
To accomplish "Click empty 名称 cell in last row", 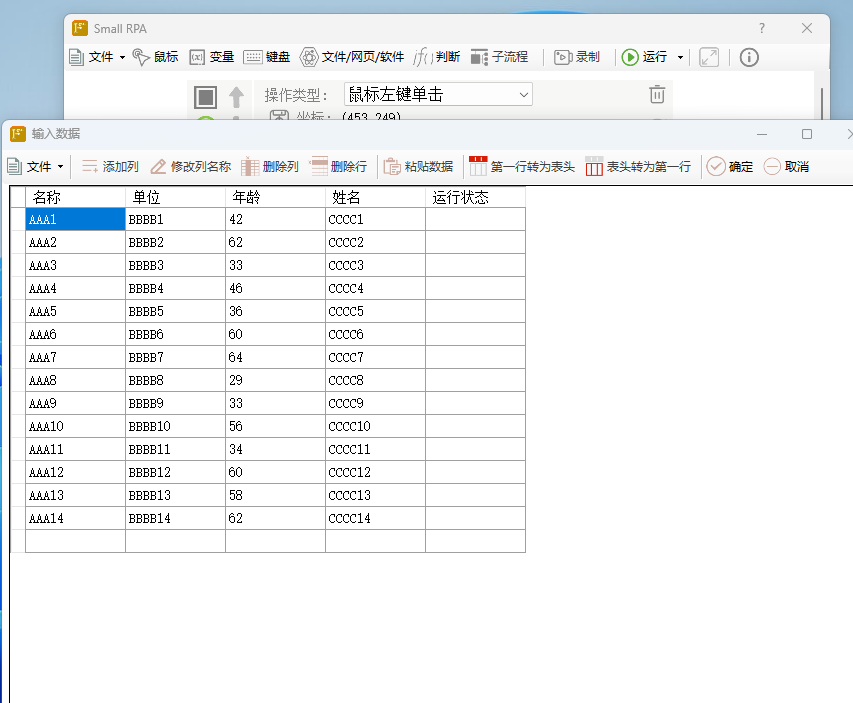I will pos(75,541).
